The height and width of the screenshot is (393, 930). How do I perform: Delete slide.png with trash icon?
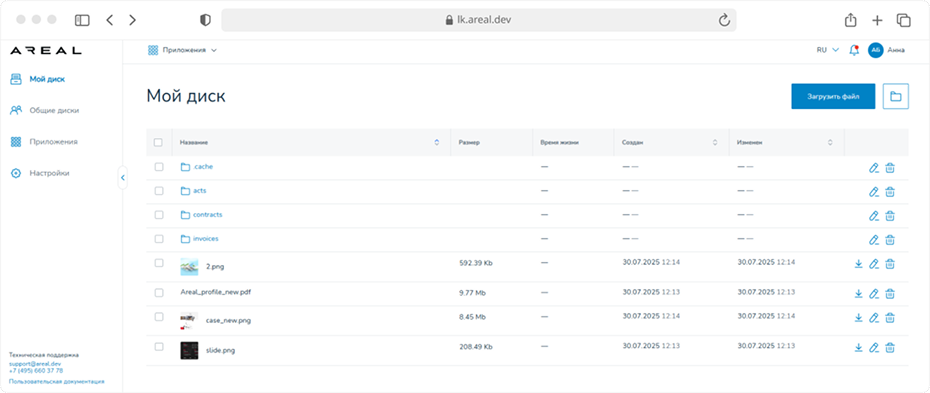coord(890,347)
